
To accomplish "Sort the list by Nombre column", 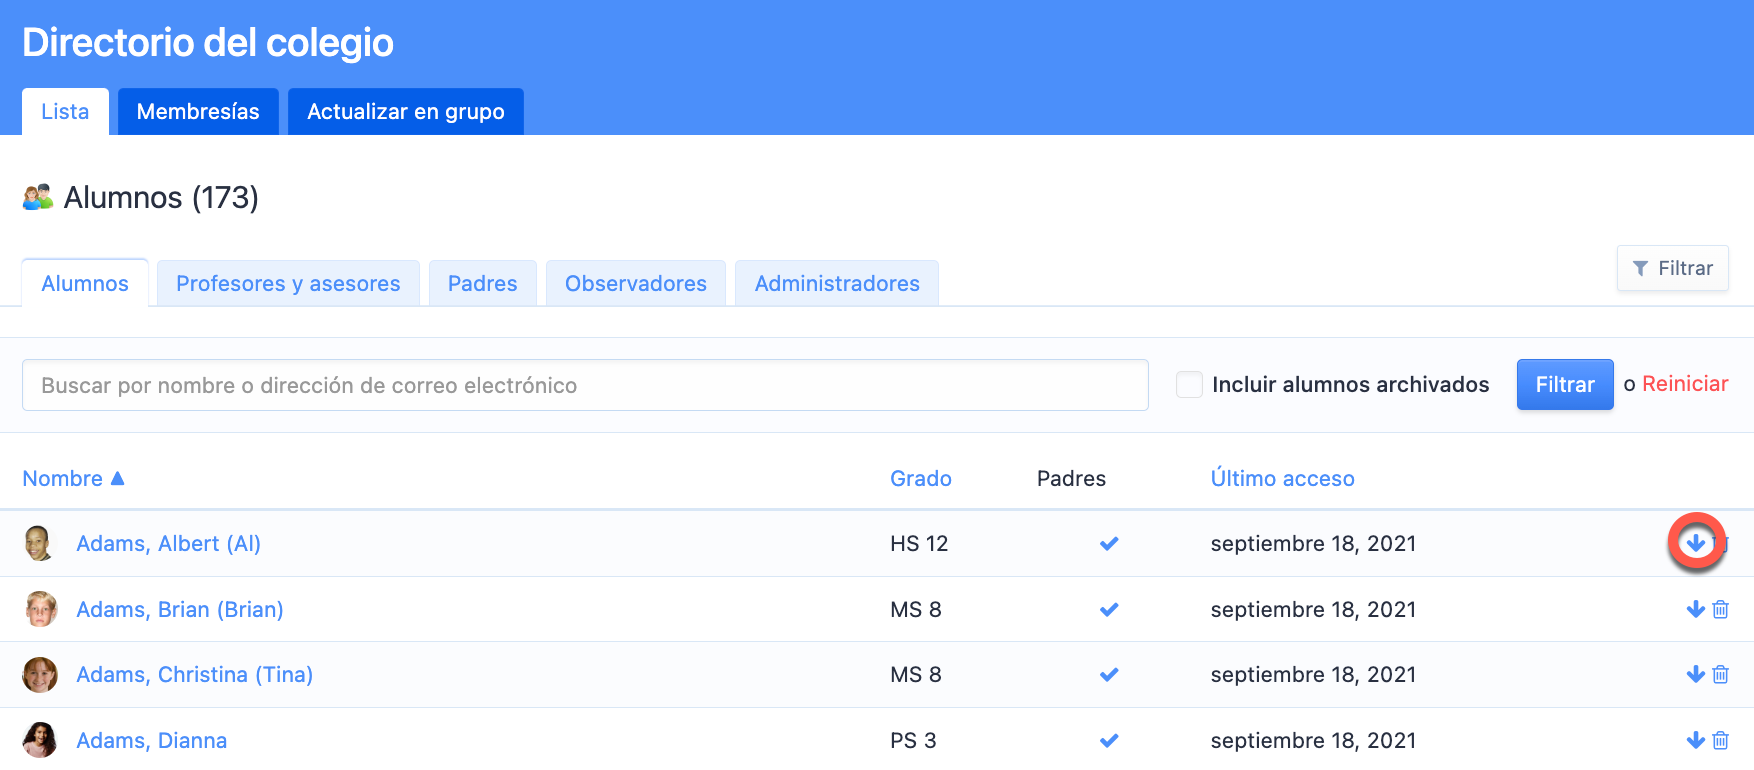I will (63, 479).
